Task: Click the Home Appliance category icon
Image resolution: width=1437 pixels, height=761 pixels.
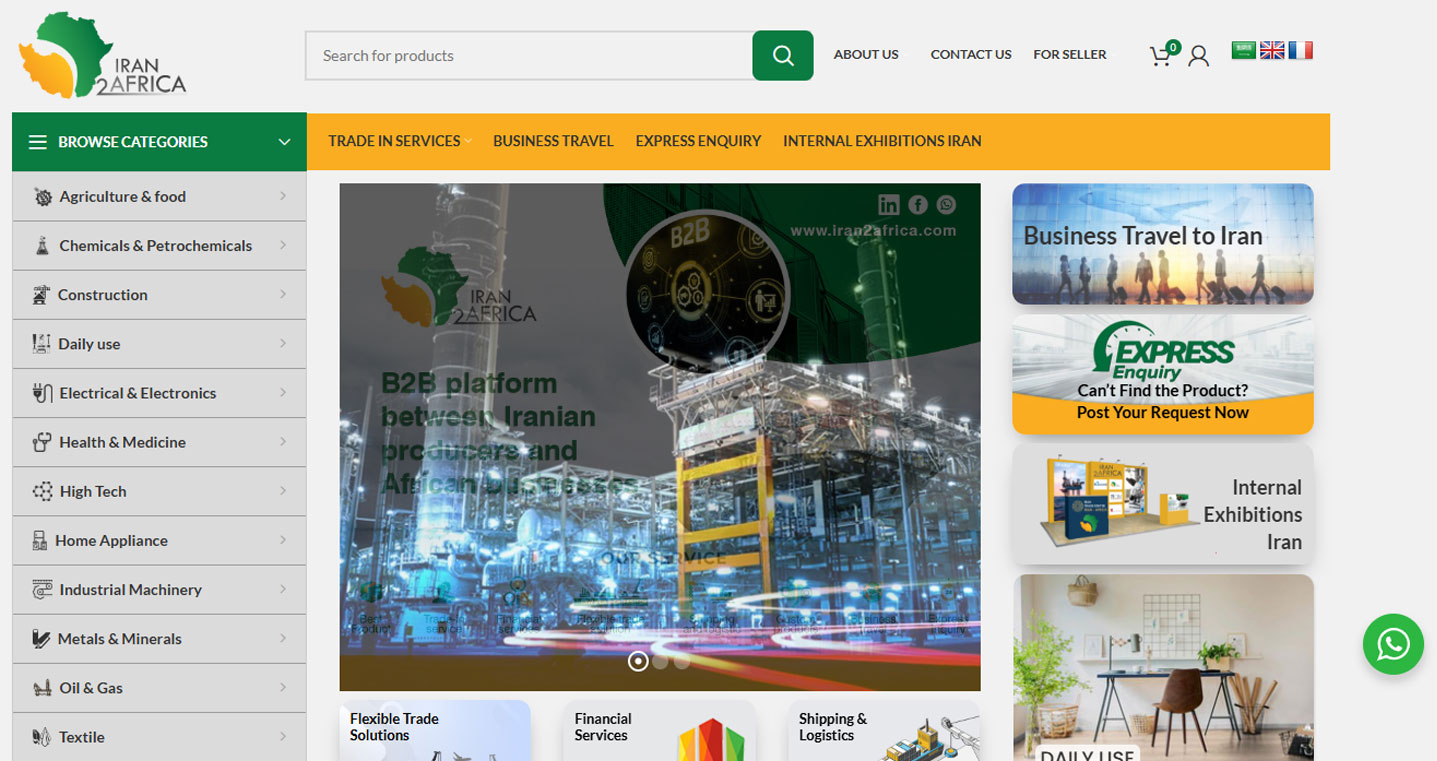Action: click(x=40, y=541)
